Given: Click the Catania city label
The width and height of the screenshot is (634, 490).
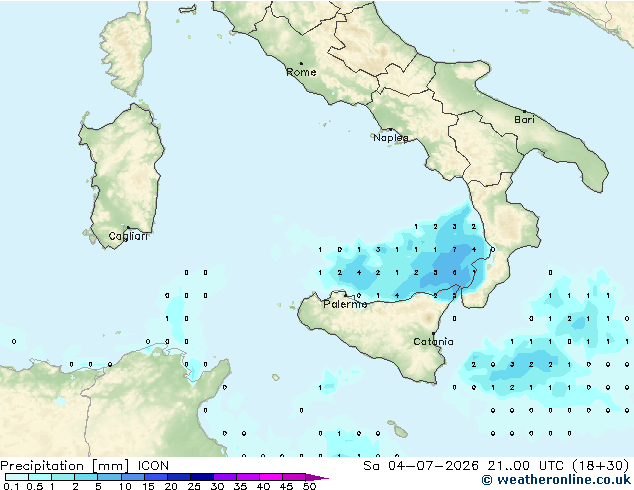Looking at the screenshot, I should 433,342.
